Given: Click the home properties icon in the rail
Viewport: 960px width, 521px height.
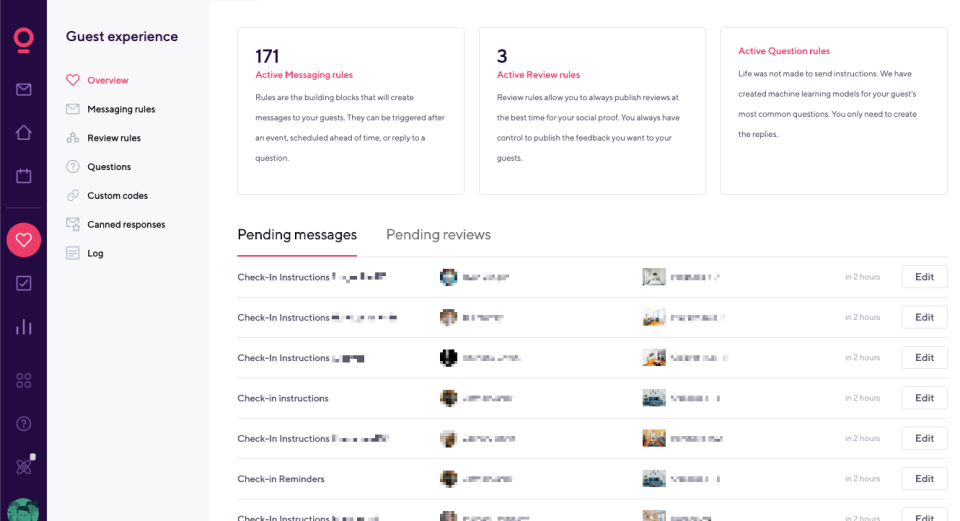Looking at the screenshot, I should pyautogui.click(x=23, y=133).
